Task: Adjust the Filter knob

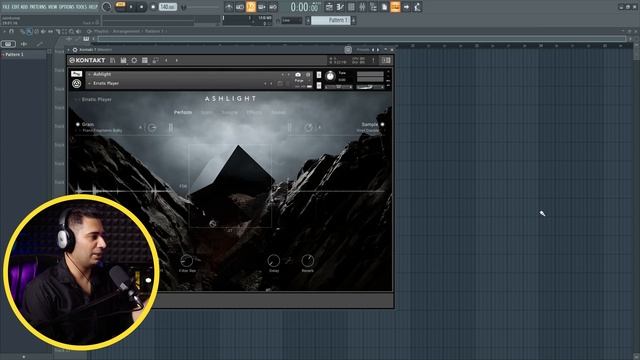Action: pyautogui.click(x=187, y=260)
